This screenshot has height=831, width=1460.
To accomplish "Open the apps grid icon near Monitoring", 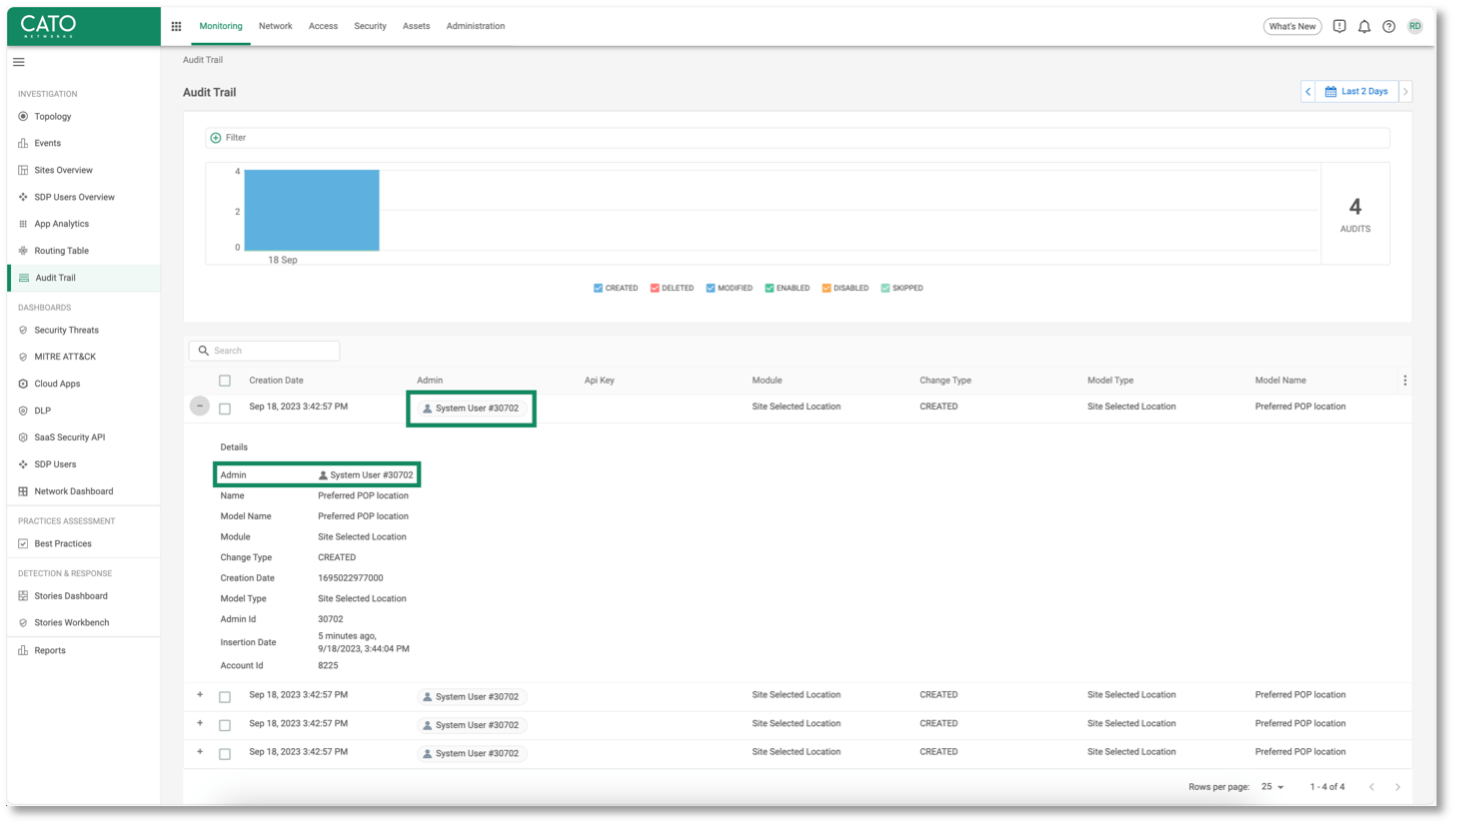I will pyautogui.click(x=176, y=26).
